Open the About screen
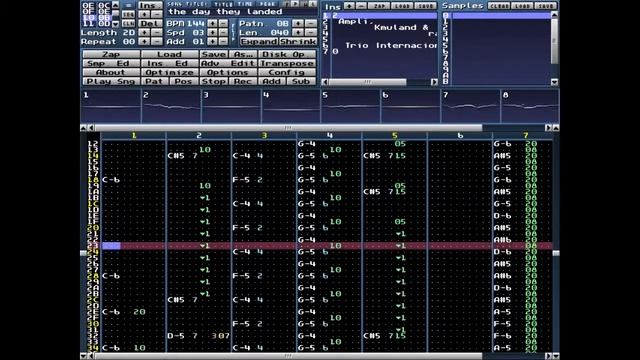 tap(111, 72)
